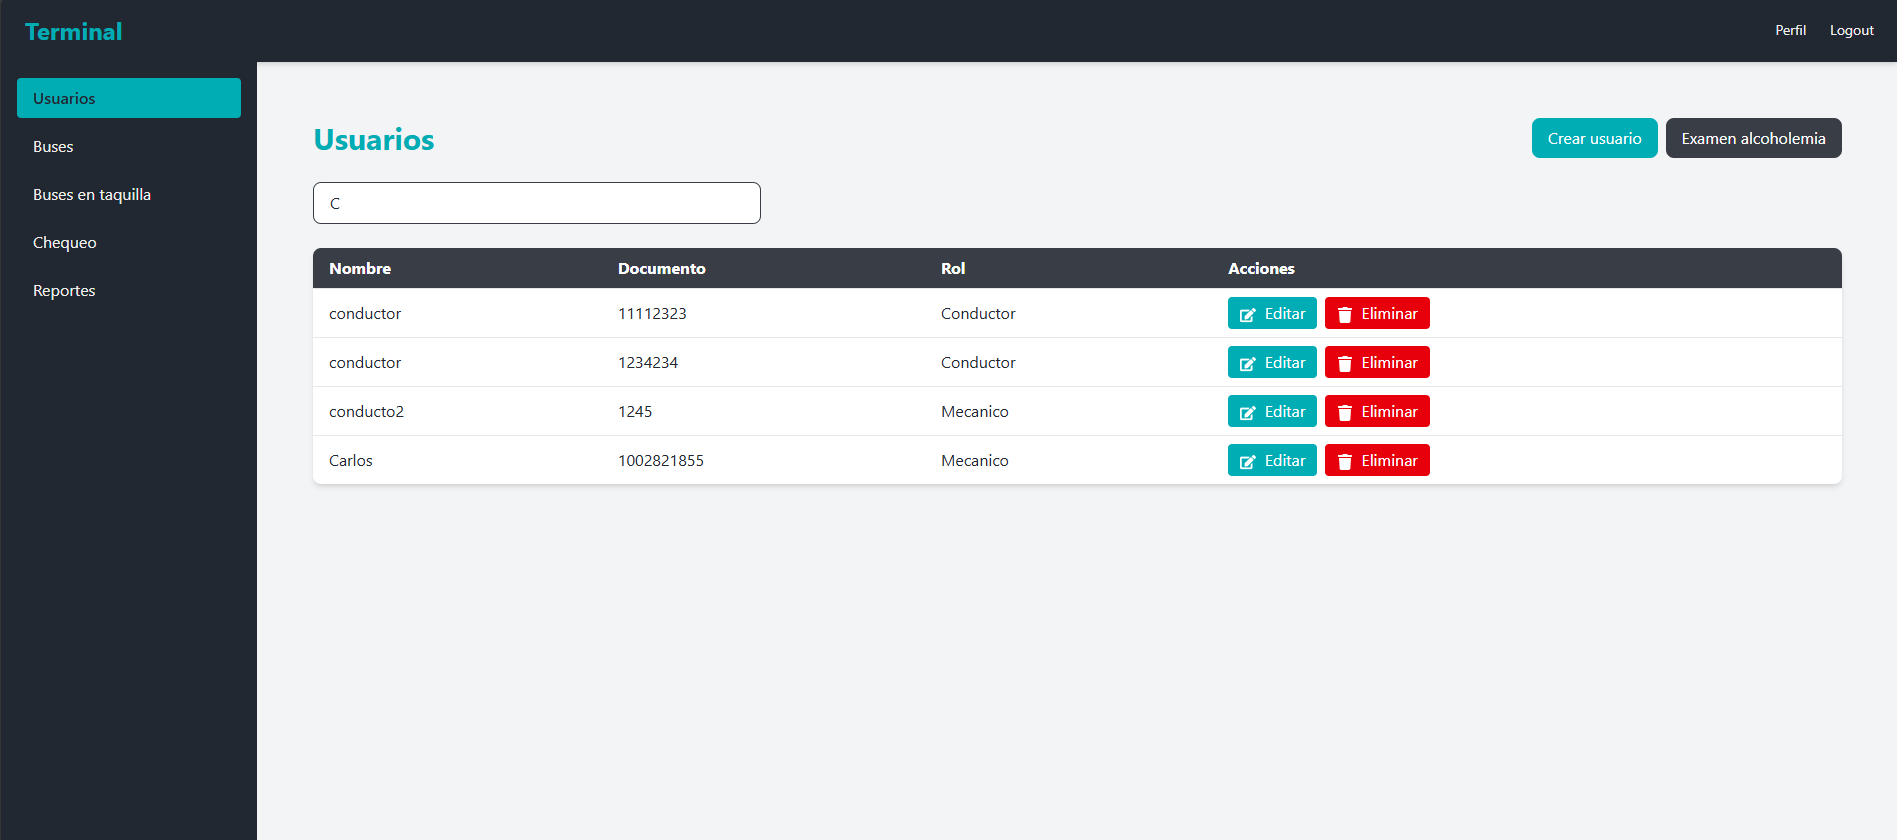Open Examen alcoholemia button
Screen dimensions: 1897x840
pos(1752,138)
